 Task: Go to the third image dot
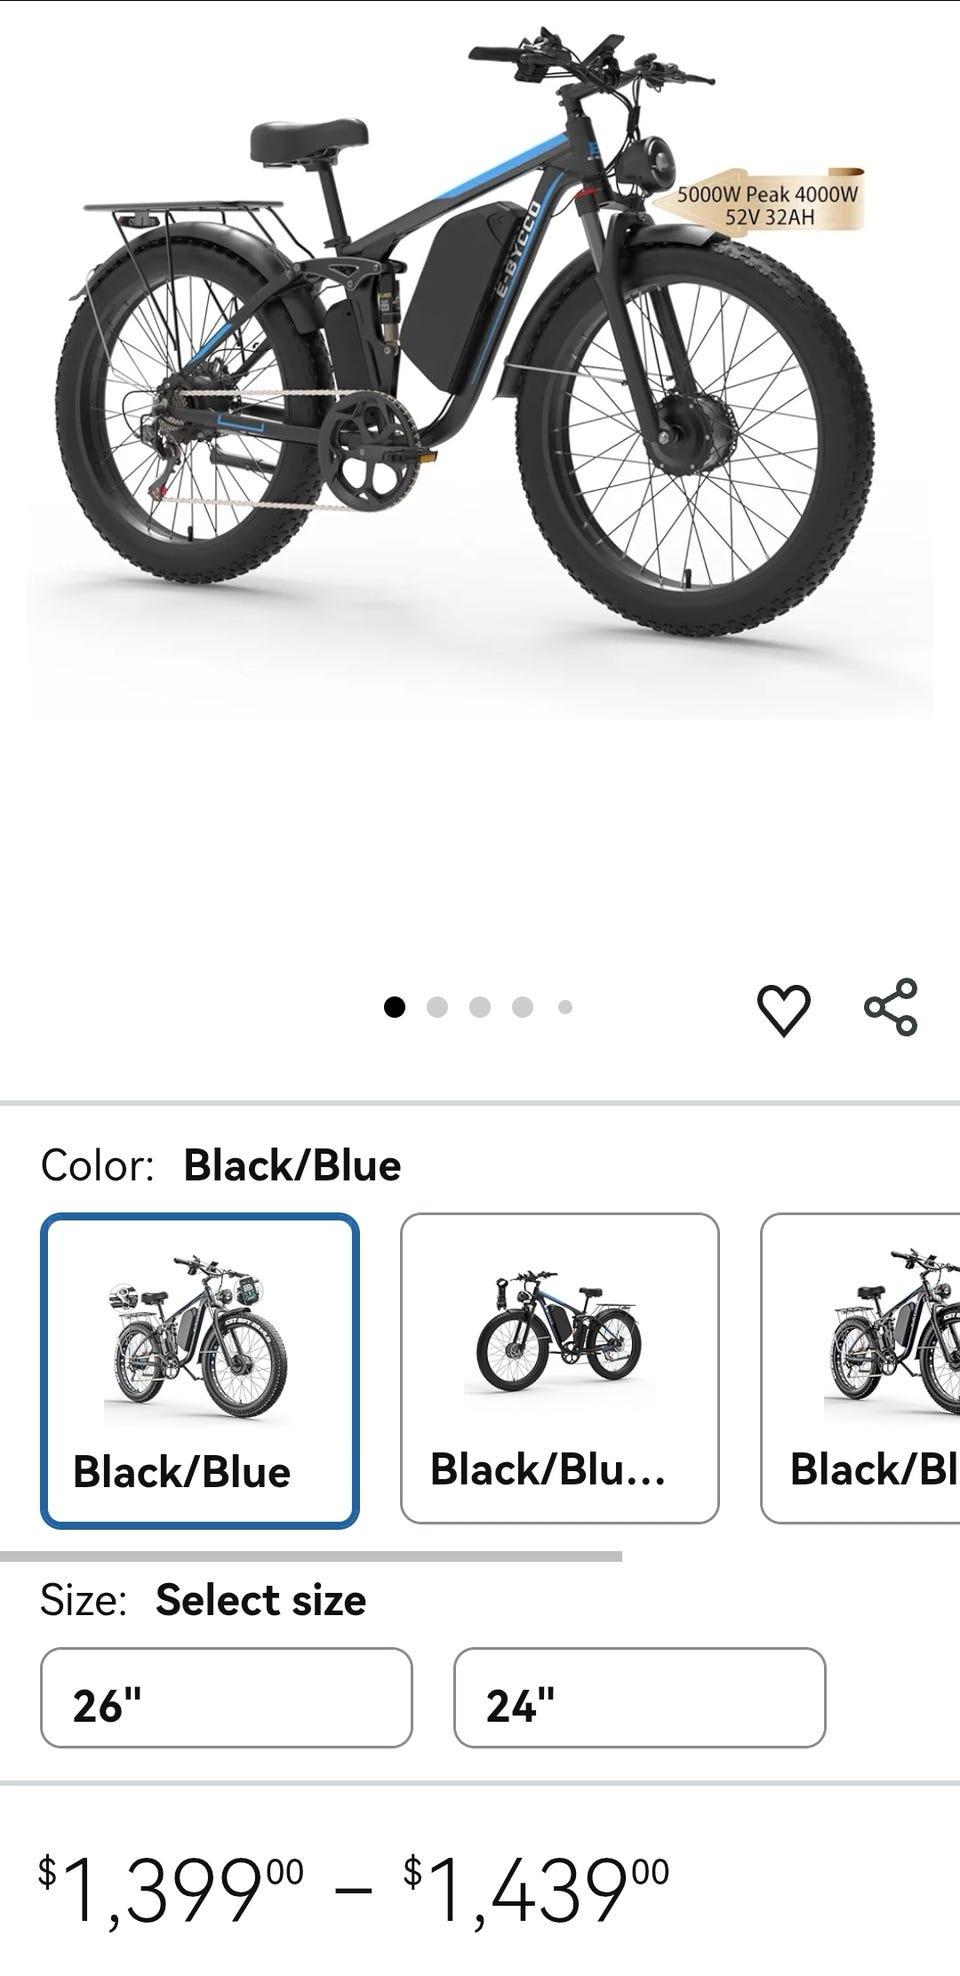pos(480,1007)
